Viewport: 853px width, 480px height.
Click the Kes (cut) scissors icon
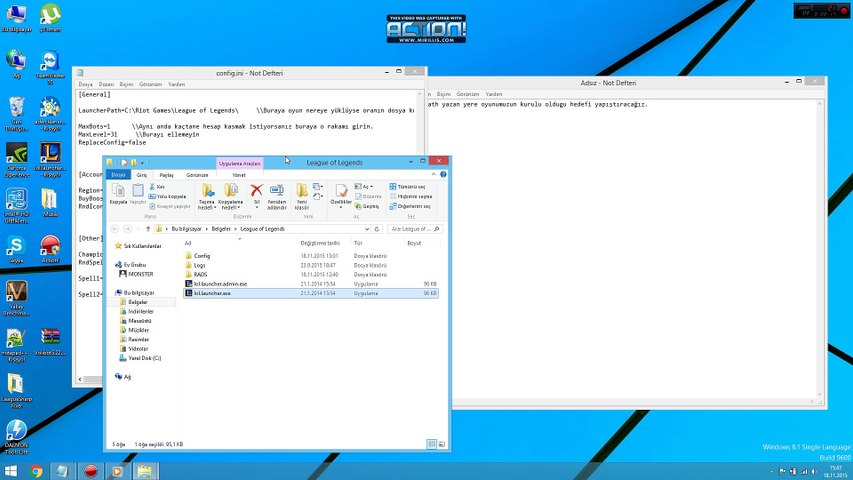point(152,187)
